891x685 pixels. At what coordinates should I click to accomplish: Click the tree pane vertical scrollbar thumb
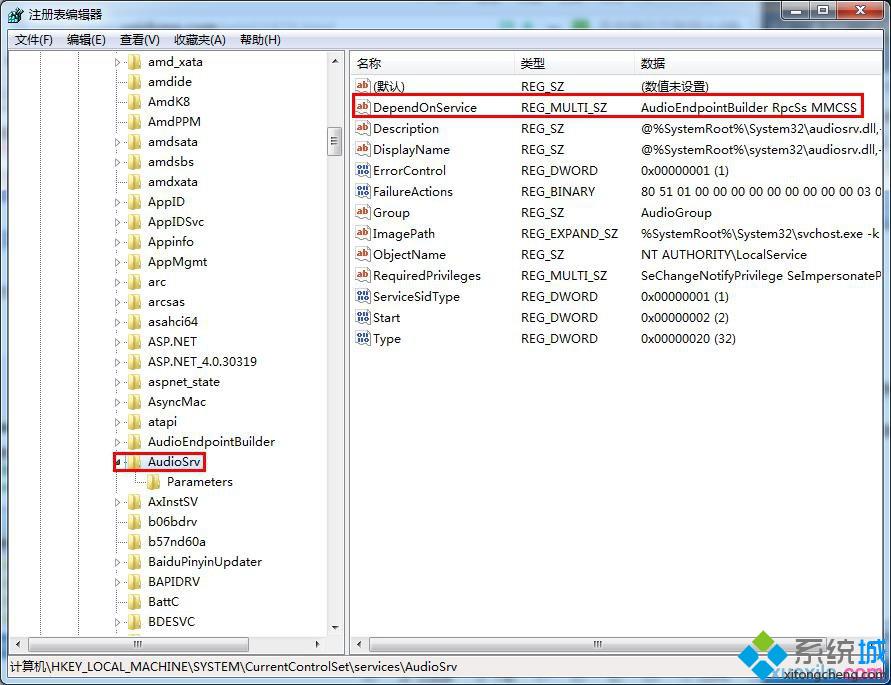(335, 142)
